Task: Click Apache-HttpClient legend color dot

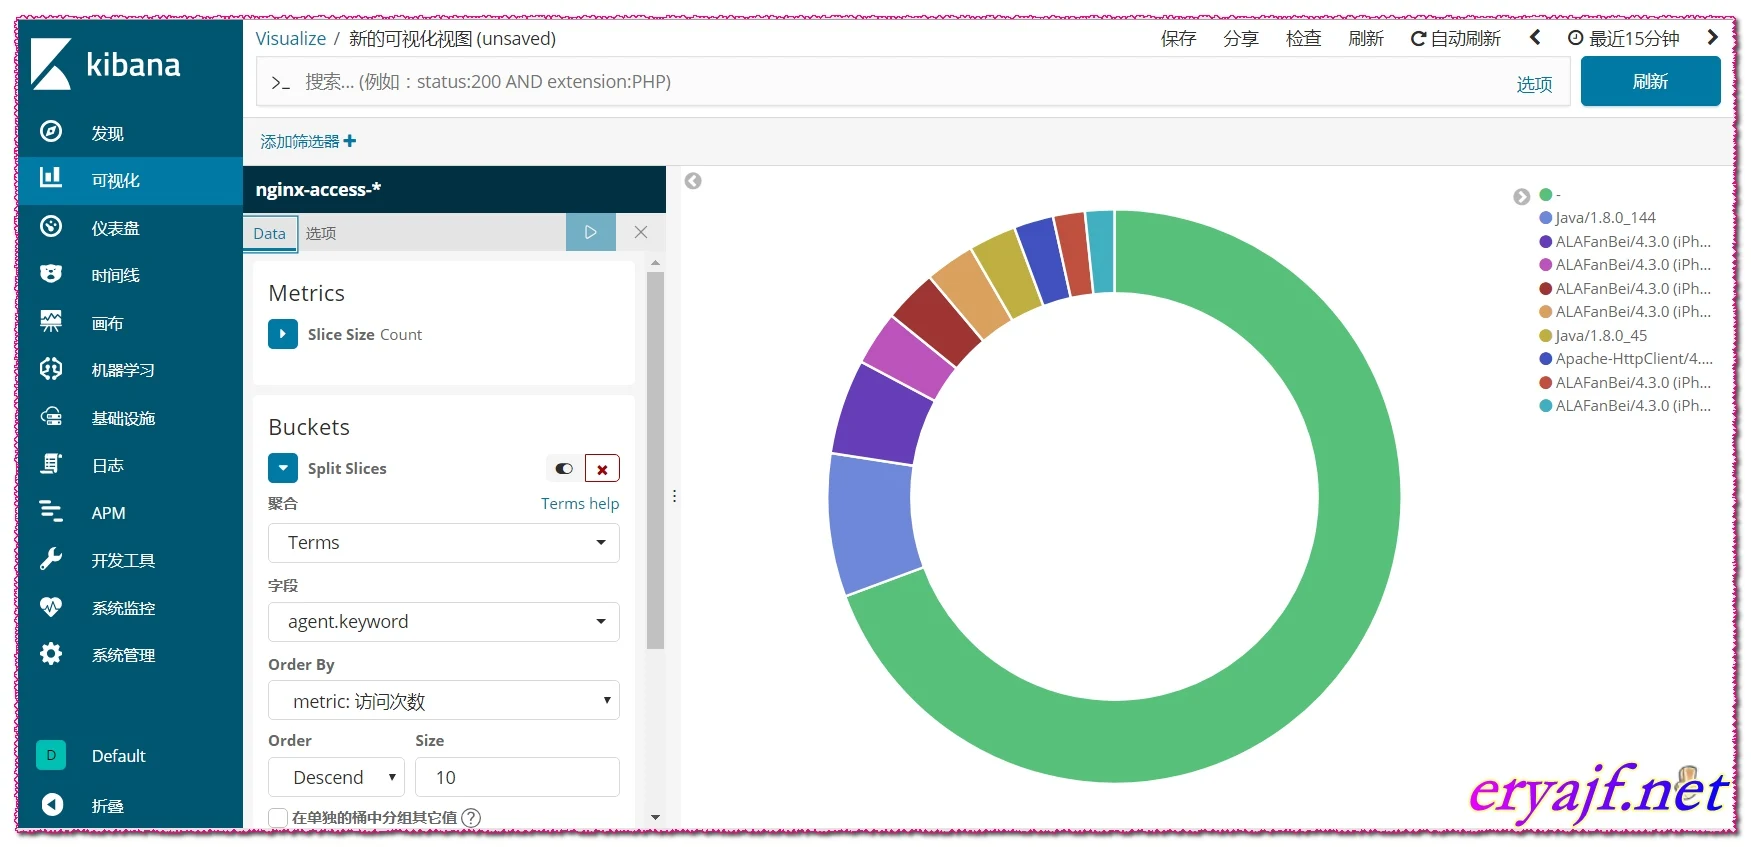Action: point(1546,358)
